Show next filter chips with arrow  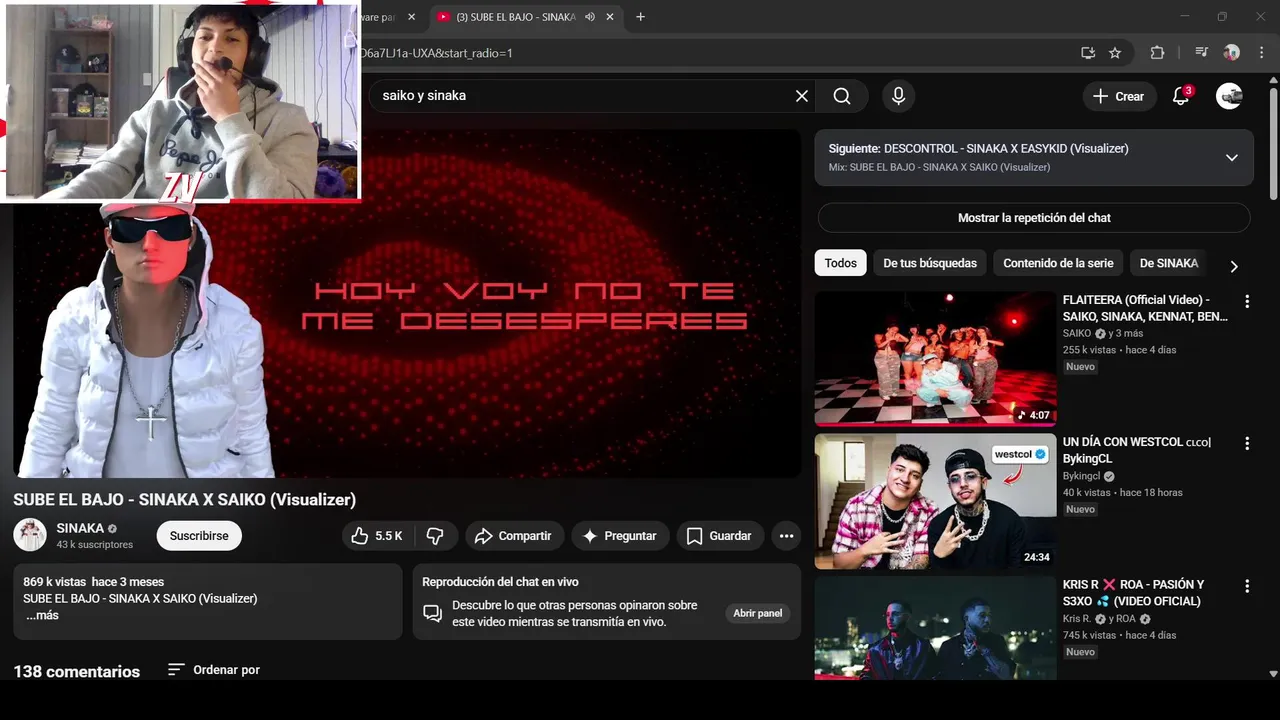(1233, 266)
